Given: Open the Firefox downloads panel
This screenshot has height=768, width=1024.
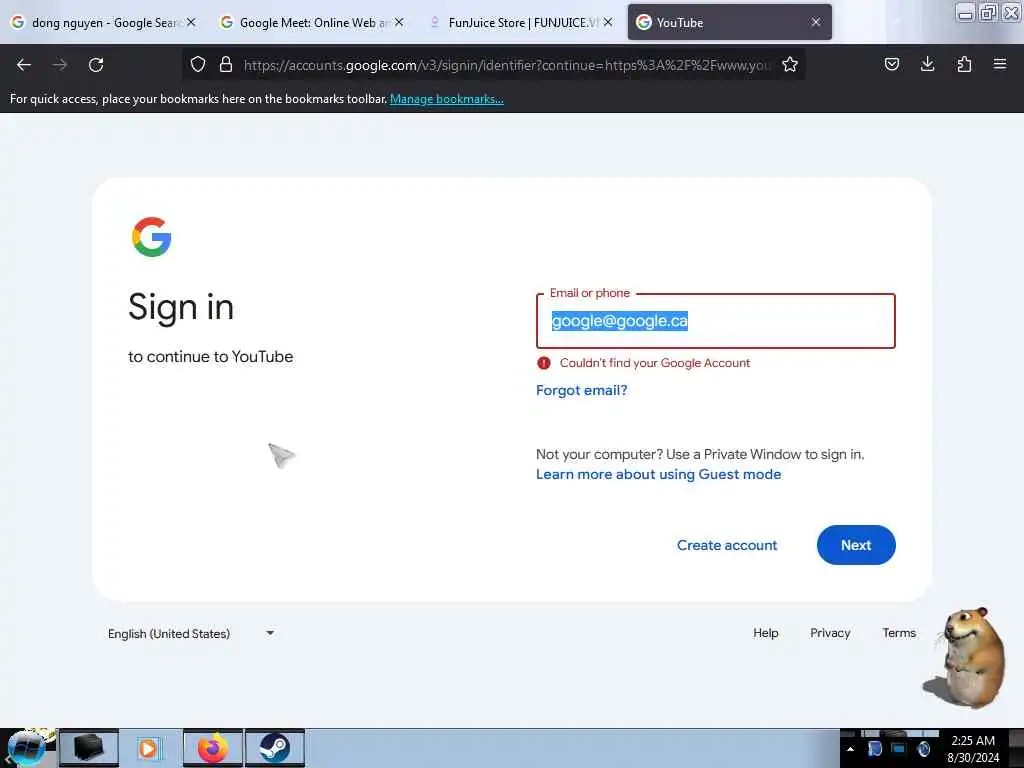Looking at the screenshot, I should (x=927, y=64).
